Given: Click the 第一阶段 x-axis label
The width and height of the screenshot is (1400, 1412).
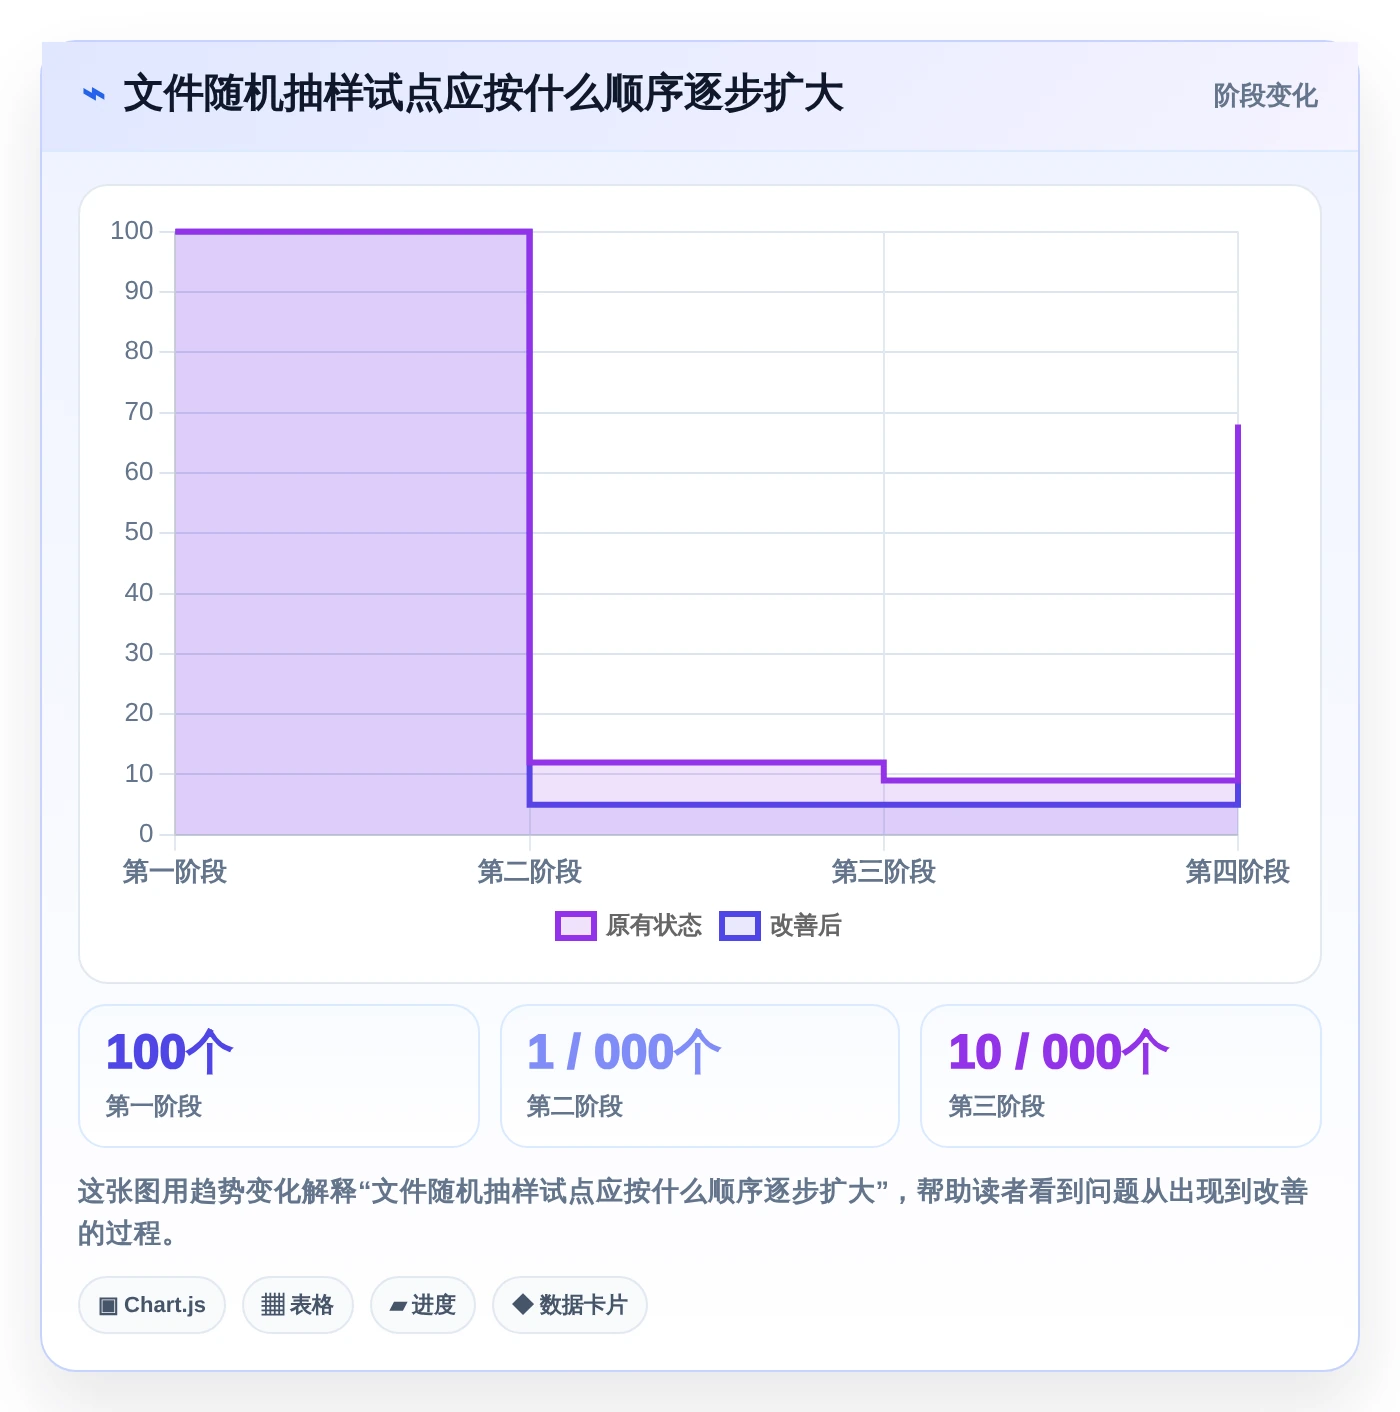Looking at the screenshot, I should [175, 872].
